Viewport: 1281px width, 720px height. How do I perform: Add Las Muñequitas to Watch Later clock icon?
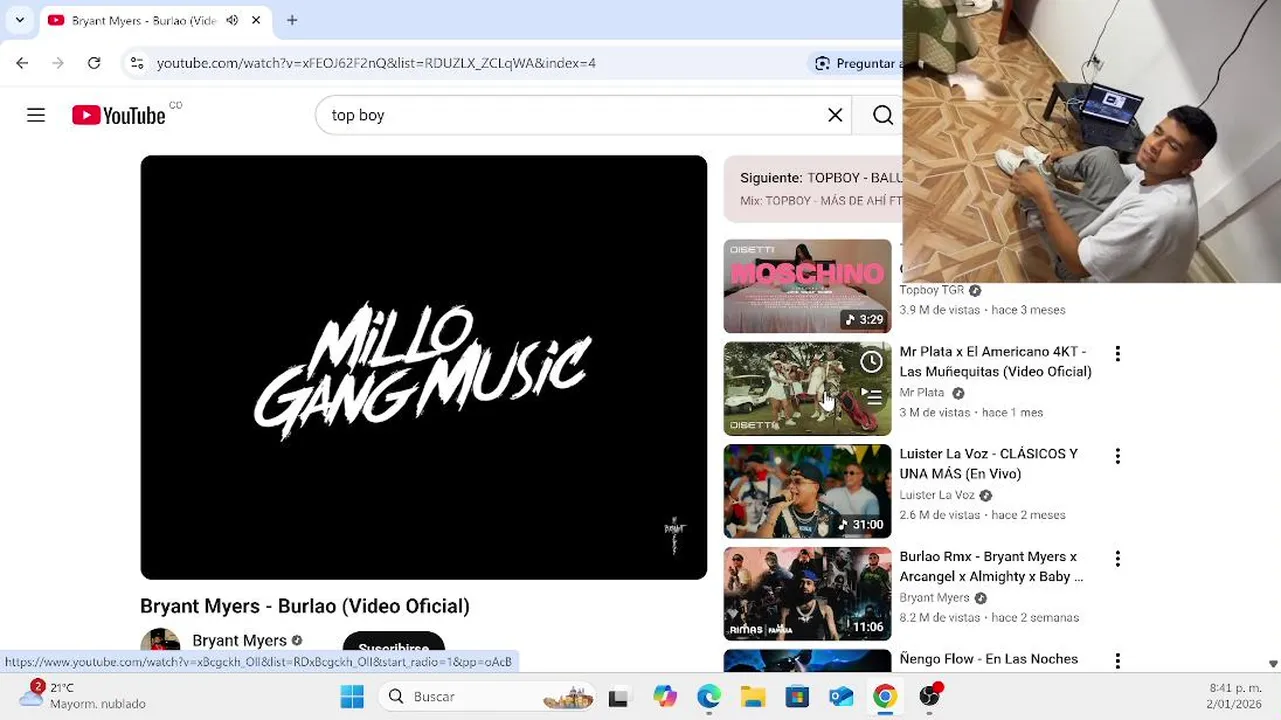tap(872, 361)
